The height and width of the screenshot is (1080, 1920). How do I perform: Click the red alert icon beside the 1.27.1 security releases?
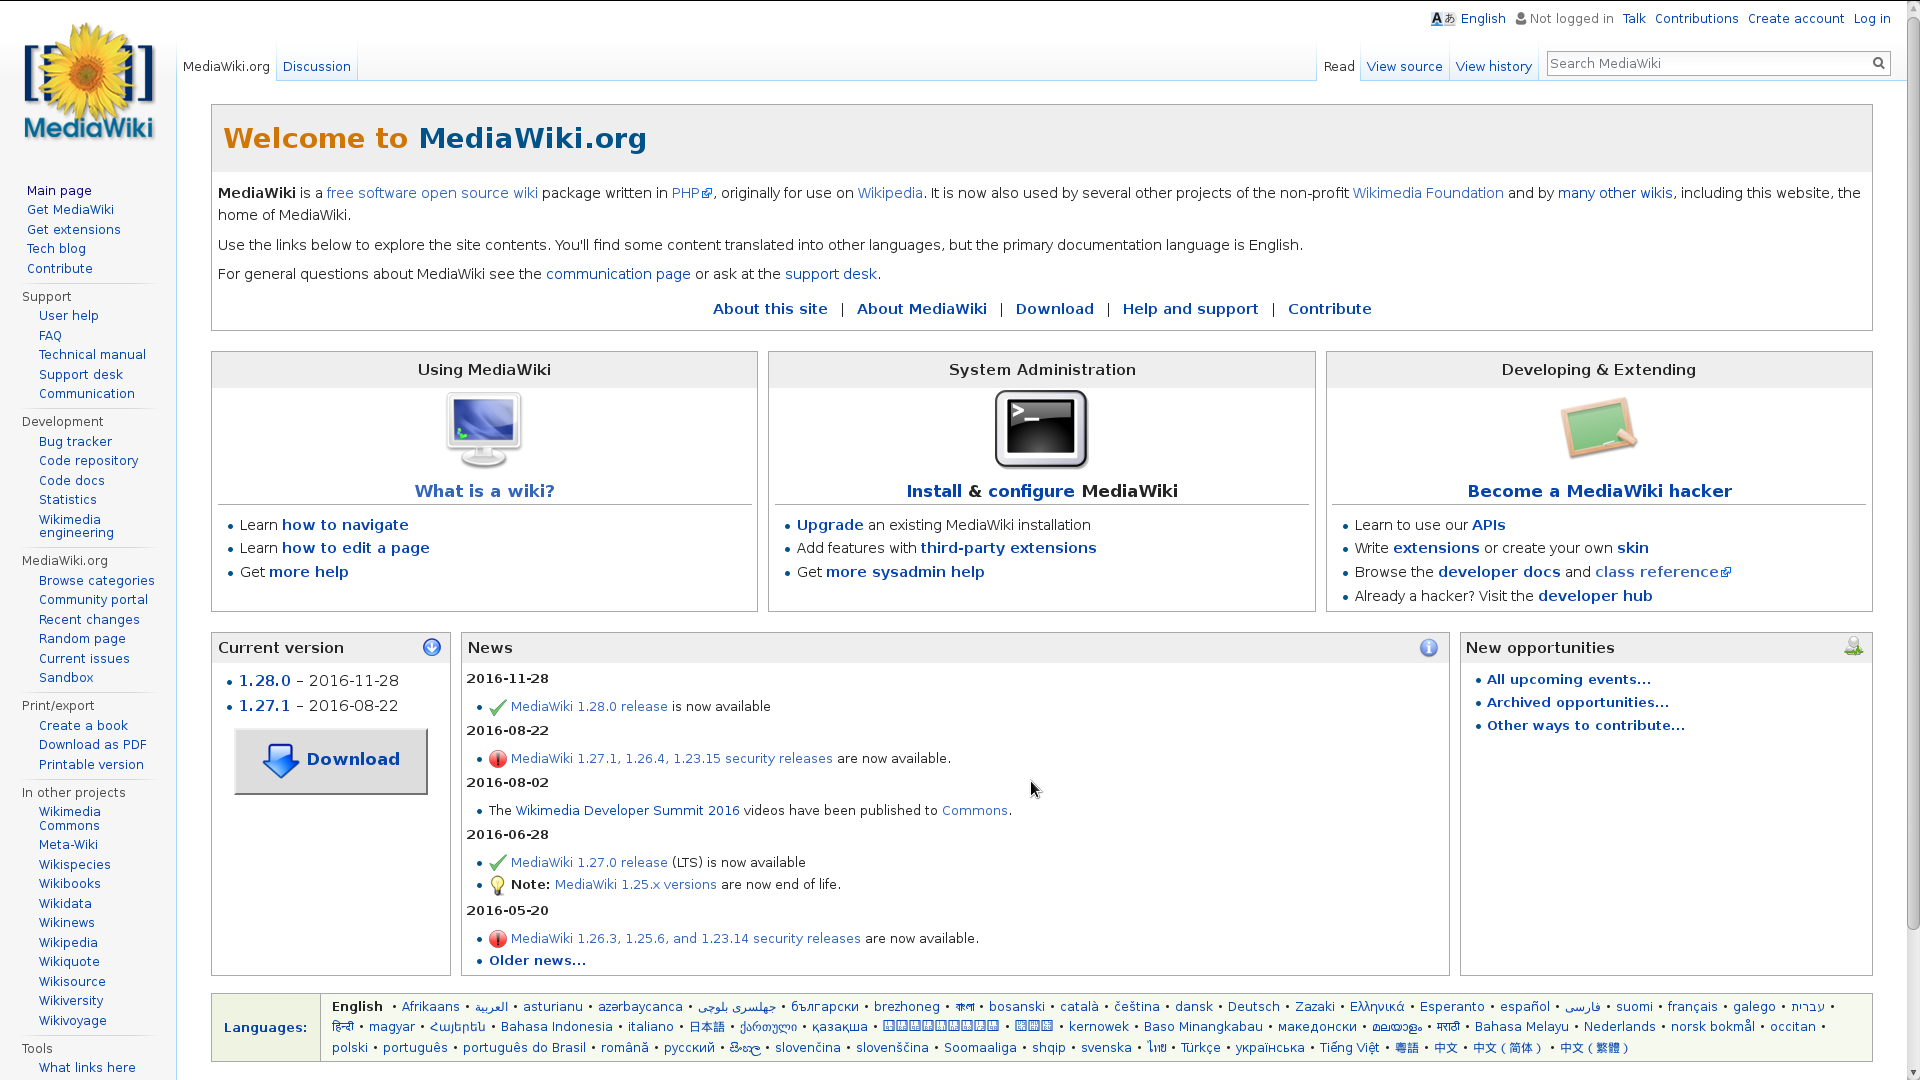498,759
